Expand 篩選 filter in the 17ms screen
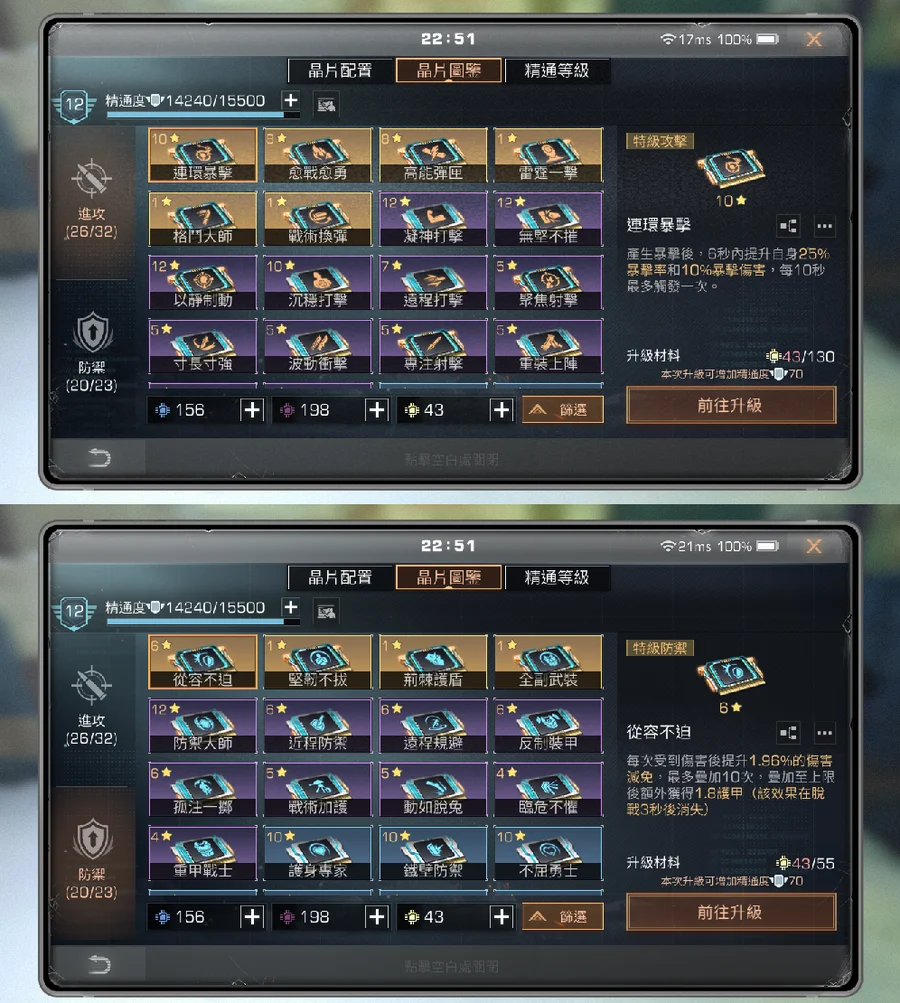 (x=563, y=410)
